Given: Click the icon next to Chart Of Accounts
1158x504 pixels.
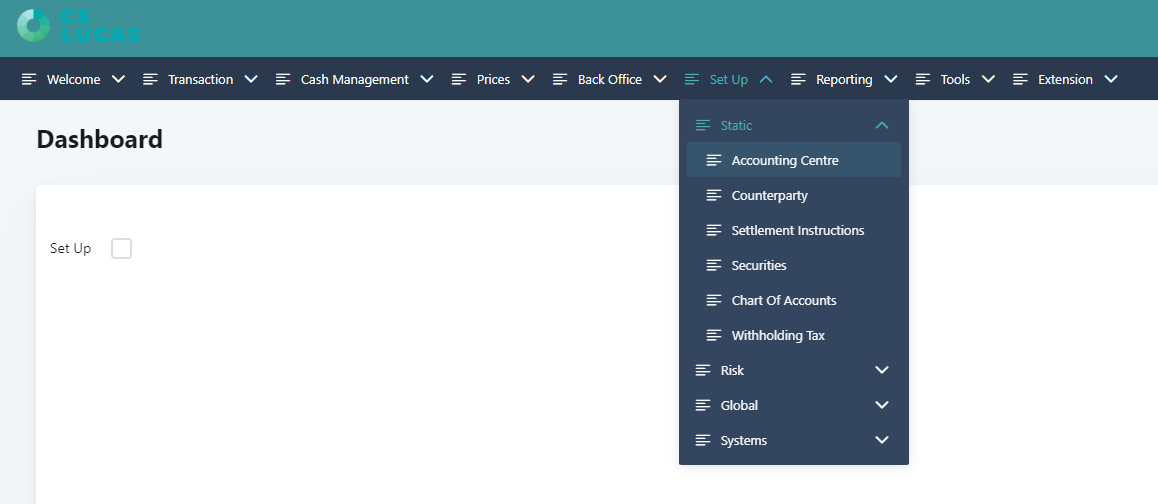Looking at the screenshot, I should pos(713,300).
